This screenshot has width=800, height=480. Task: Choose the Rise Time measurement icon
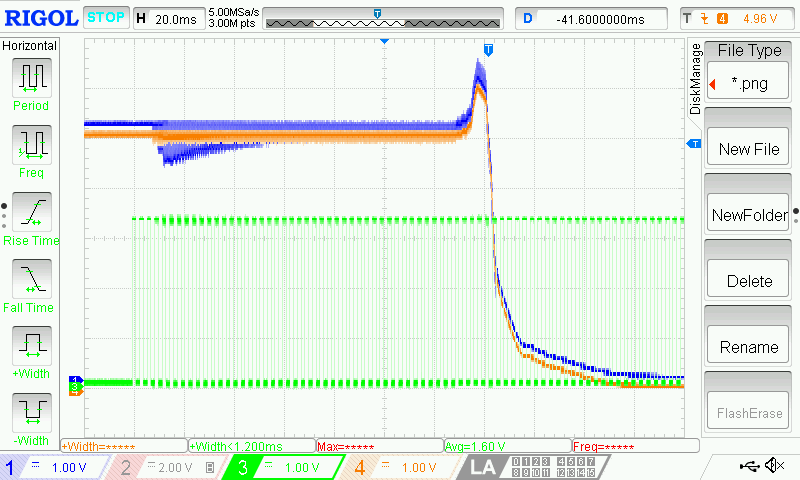30,213
